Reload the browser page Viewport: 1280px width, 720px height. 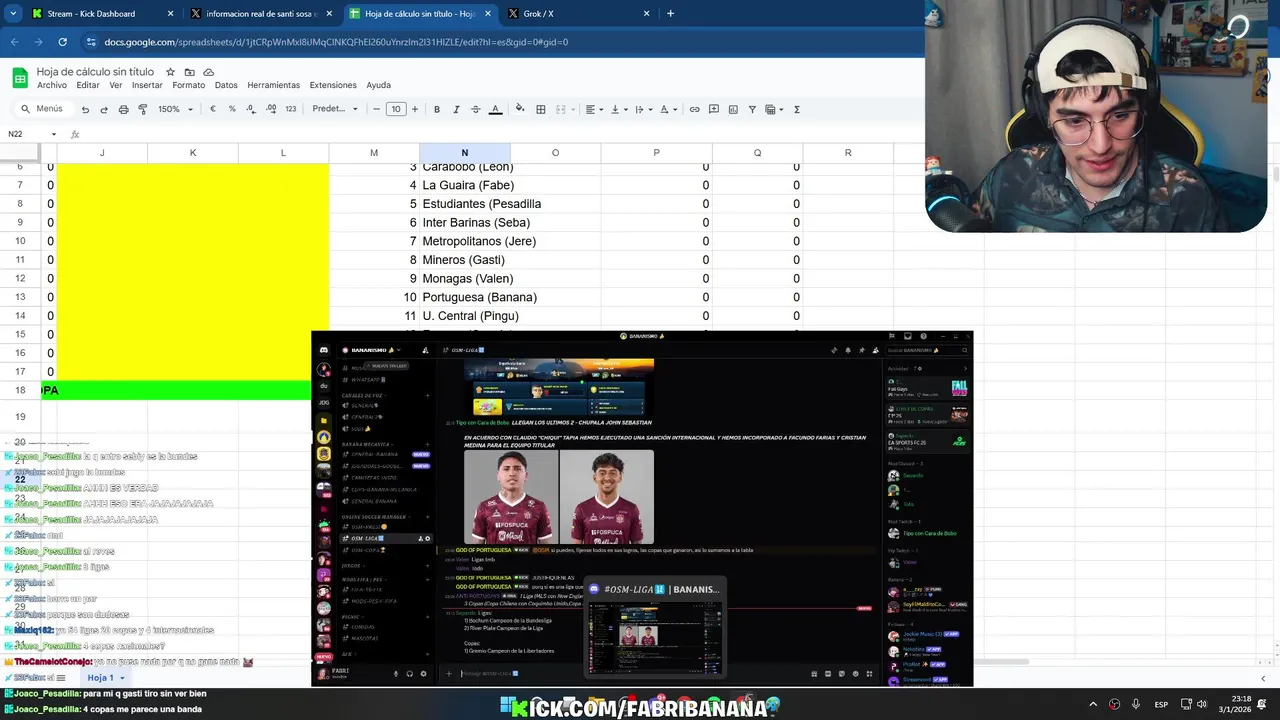(x=62, y=42)
